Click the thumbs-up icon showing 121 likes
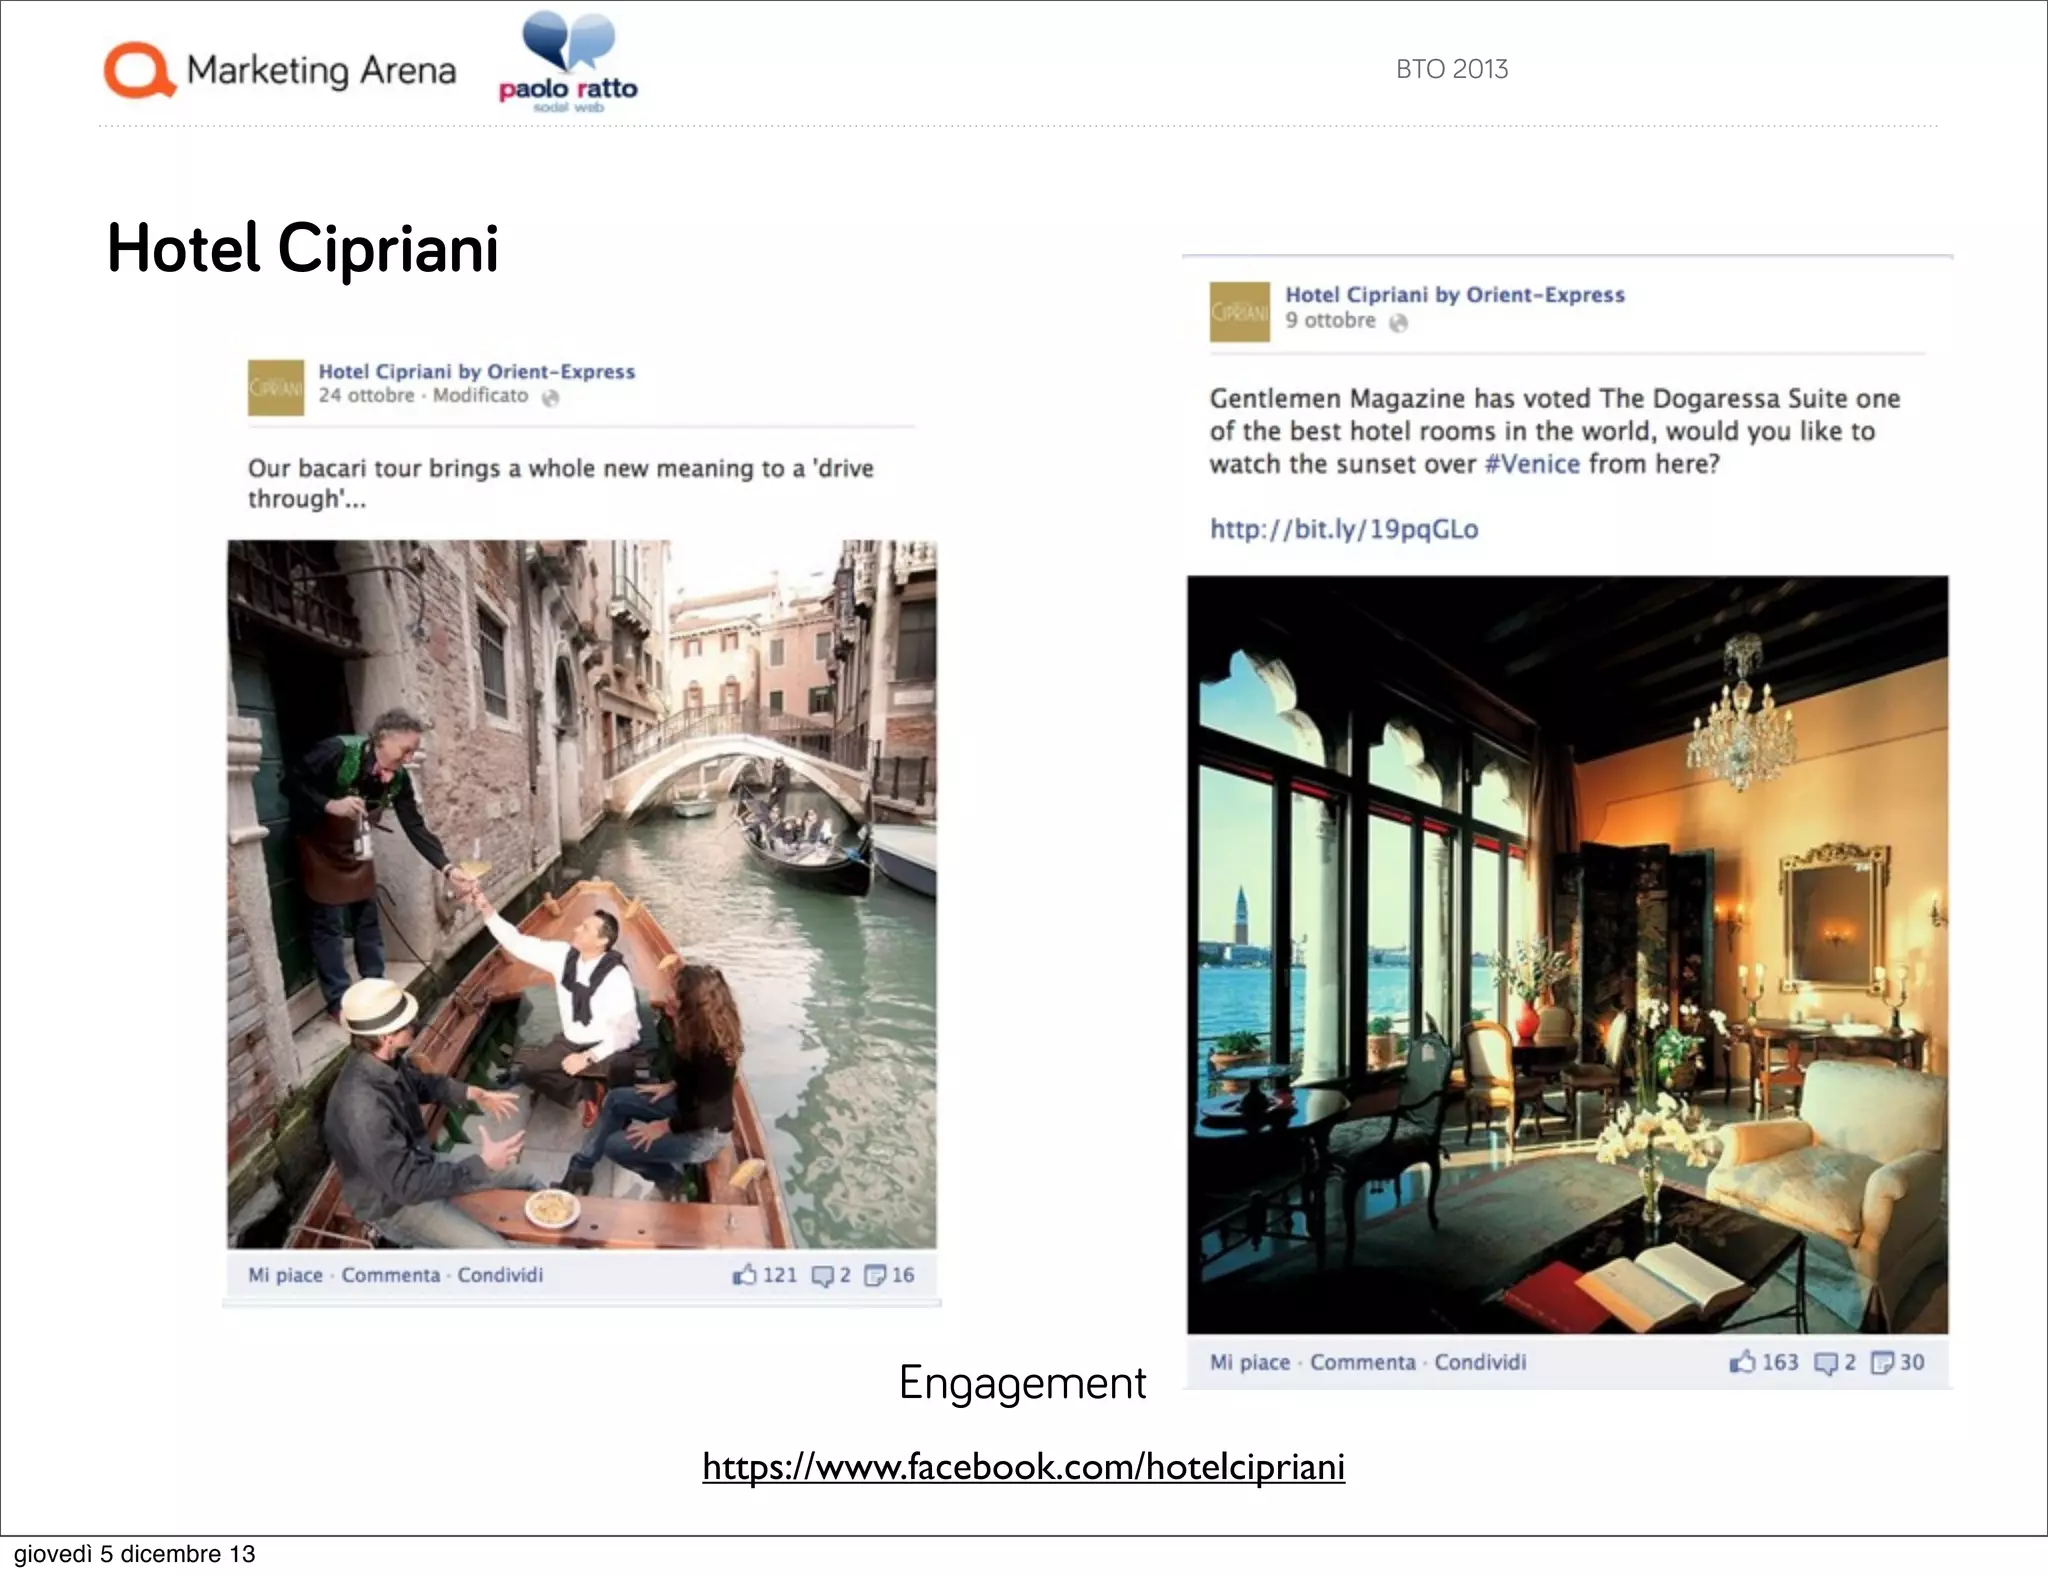The height and width of the screenshot is (1576, 2048). coord(744,1274)
